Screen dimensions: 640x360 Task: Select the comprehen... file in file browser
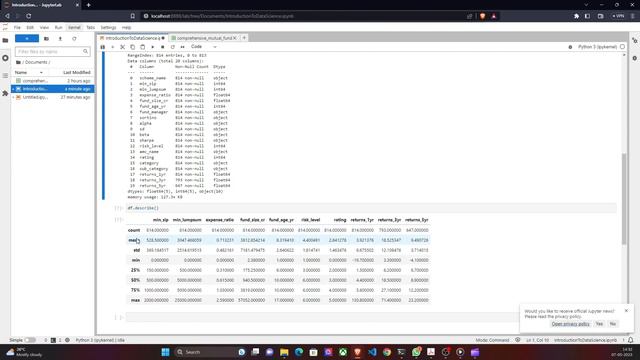click(53, 81)
